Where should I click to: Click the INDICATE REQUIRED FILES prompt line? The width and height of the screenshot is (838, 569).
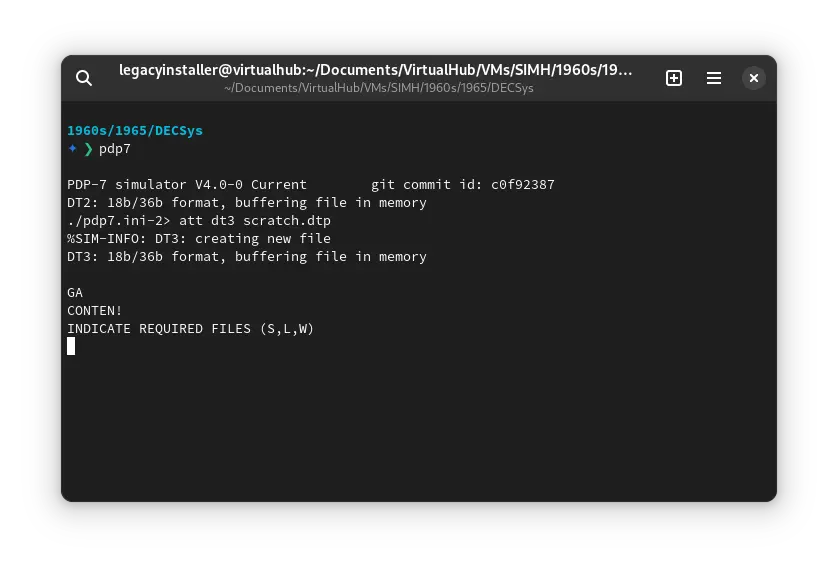coord(190,329)
